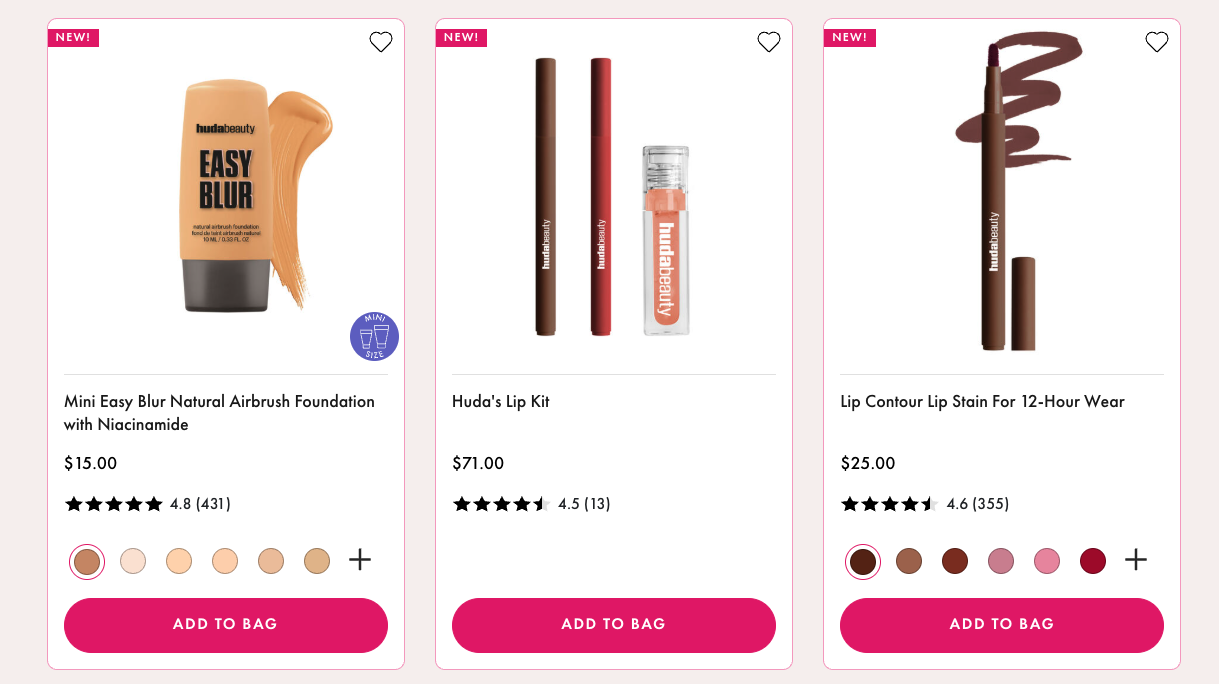1219x684 pixels.
Task: Add Mini Easy Blur foundation to bag
Action: [x=226, y=624]
